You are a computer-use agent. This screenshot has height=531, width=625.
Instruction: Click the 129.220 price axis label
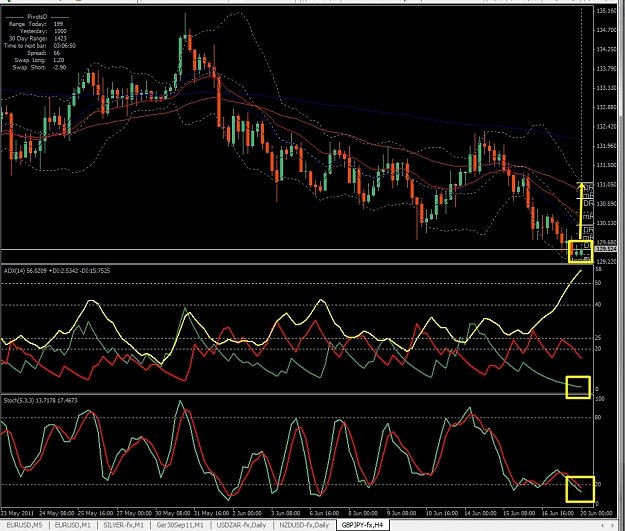point(606,262)
